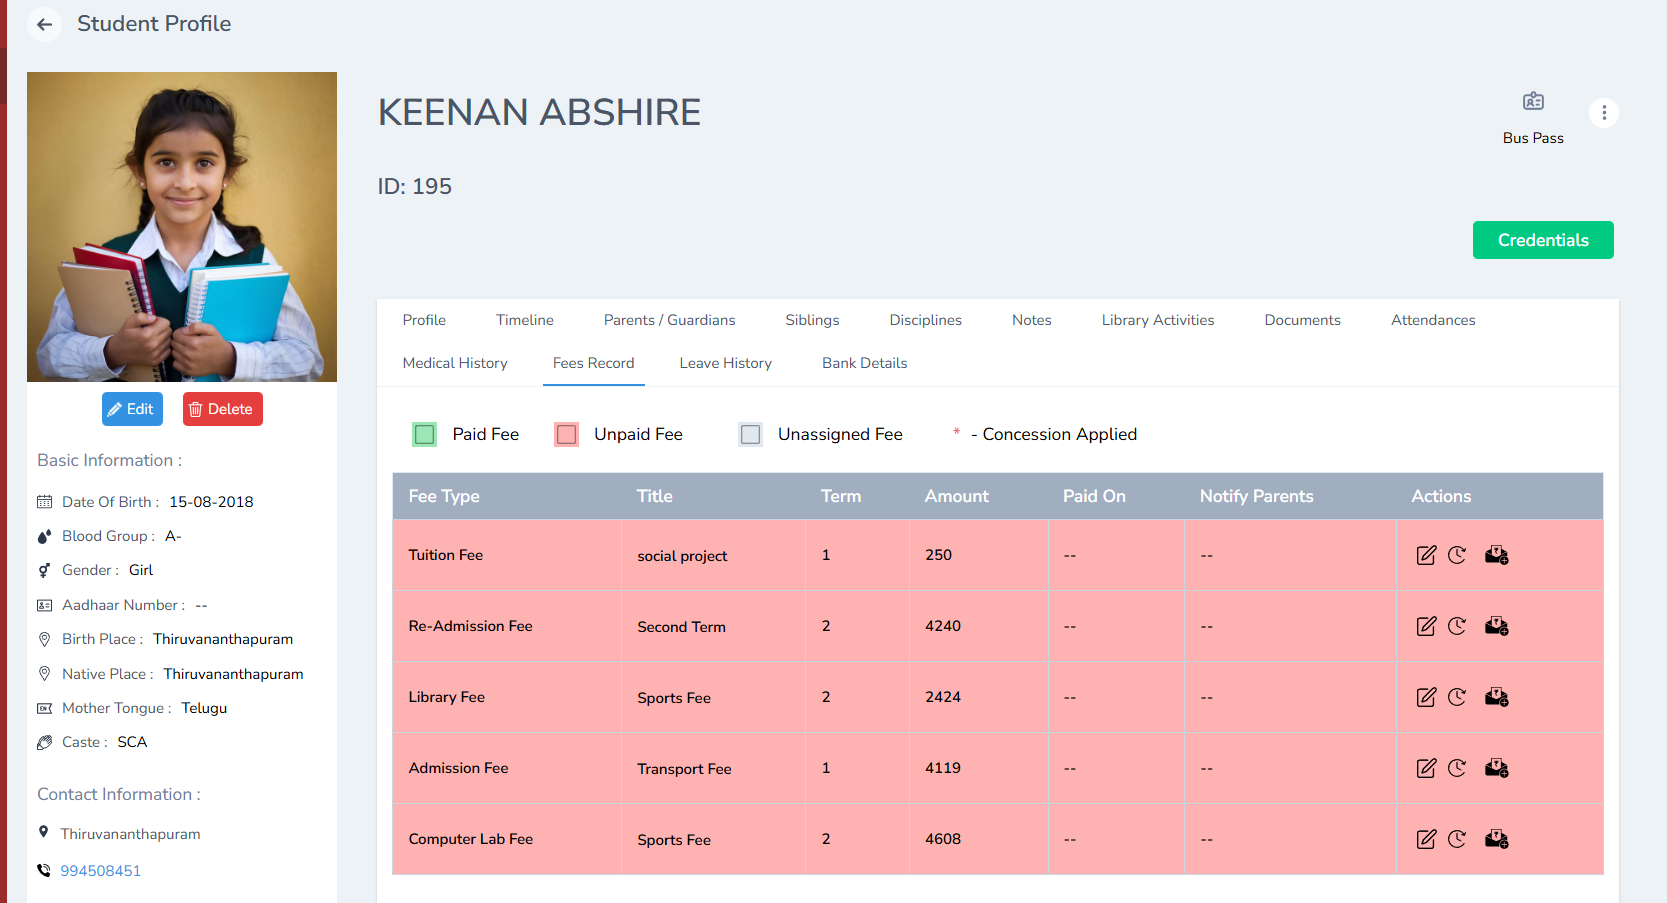
Task: View payment history for the Re-Admission Fee
Action: 1457,626
